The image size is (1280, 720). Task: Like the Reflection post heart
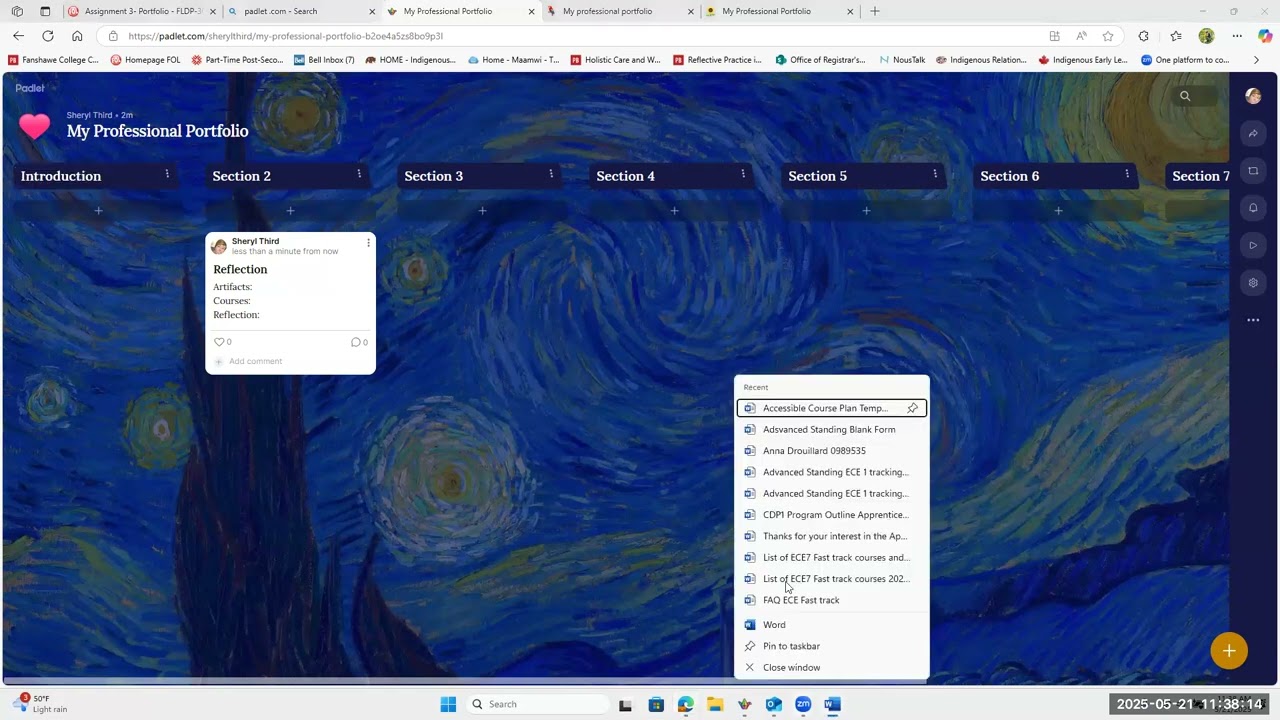(x=219, y=342)
